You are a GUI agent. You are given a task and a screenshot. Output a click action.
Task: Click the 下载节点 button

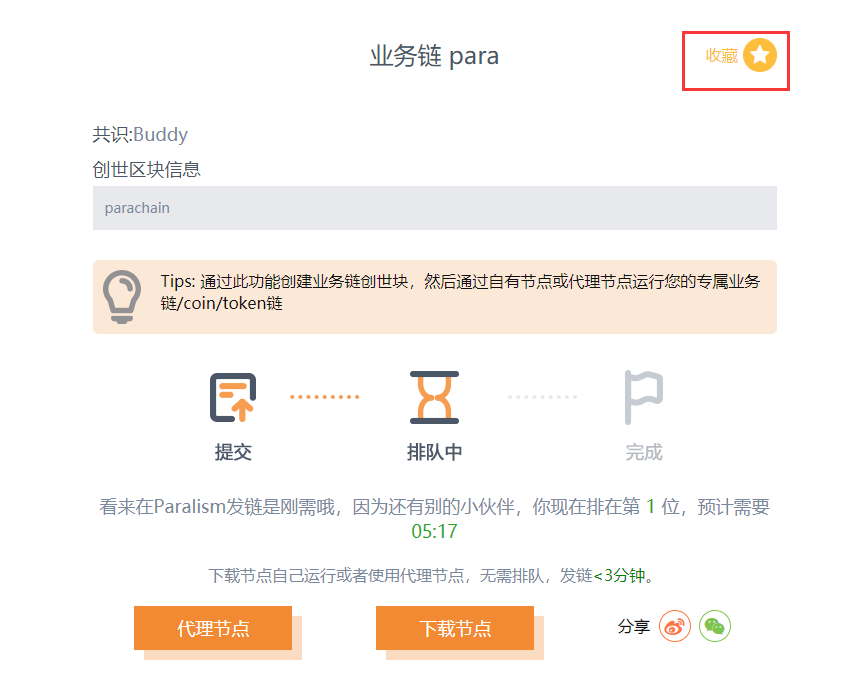(455, 628)
